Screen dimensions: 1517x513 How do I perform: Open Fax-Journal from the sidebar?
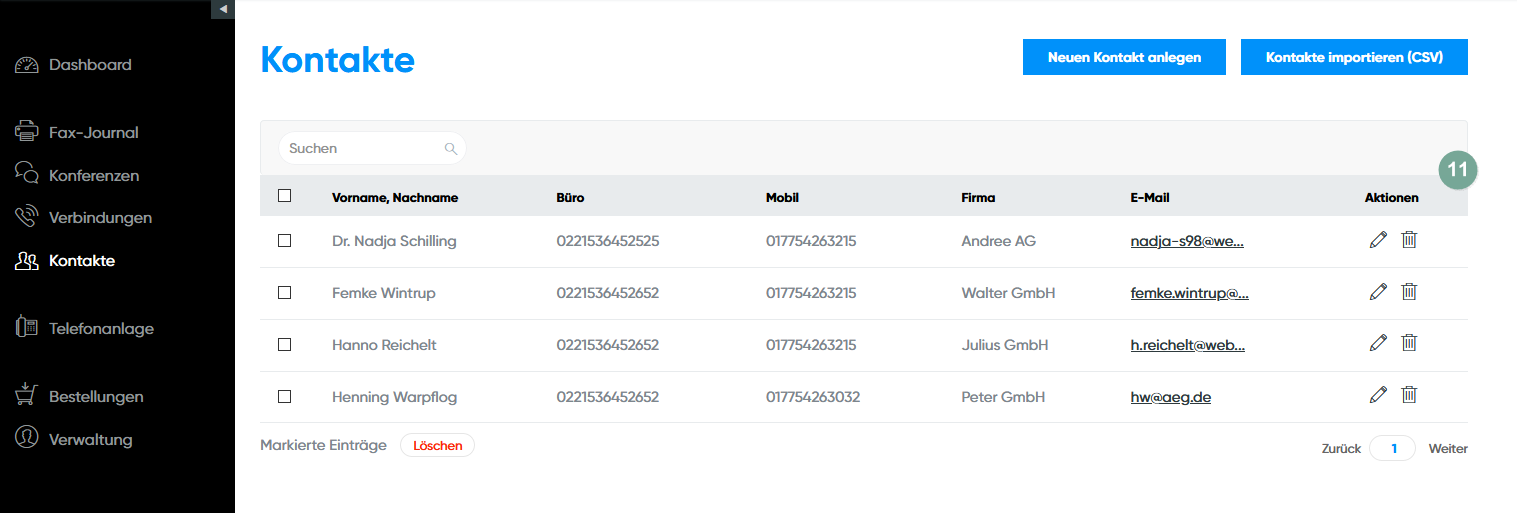(93, 132)
